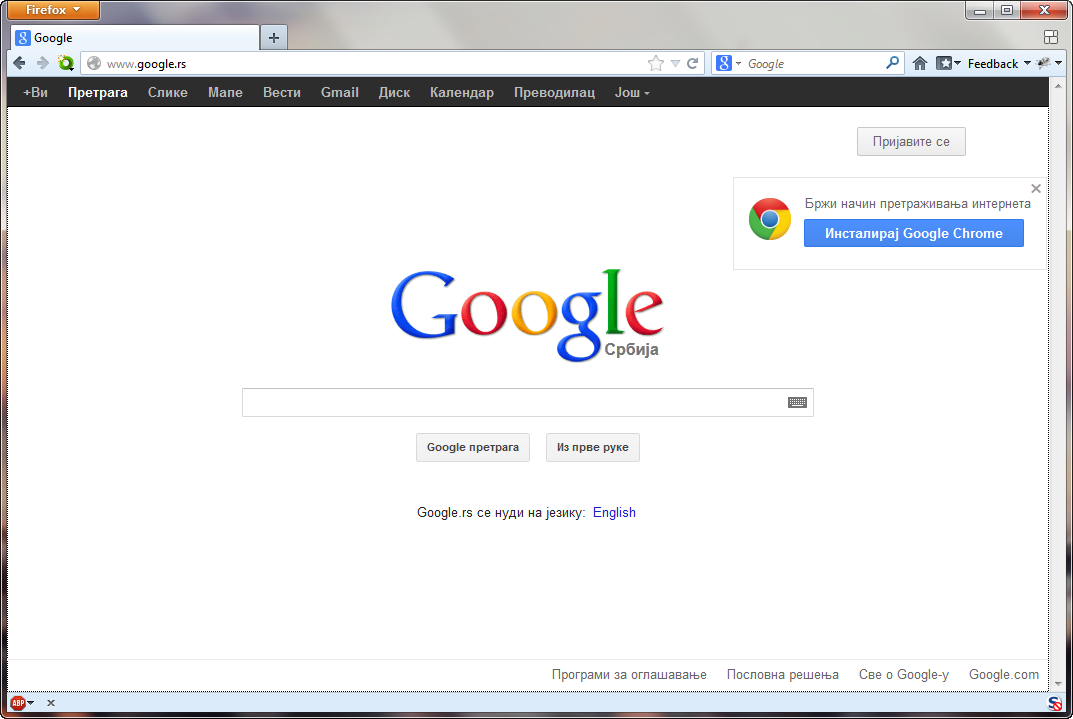The image size is (1073, 719).
Task: Click the Из прве руке button
Action: 593,447
